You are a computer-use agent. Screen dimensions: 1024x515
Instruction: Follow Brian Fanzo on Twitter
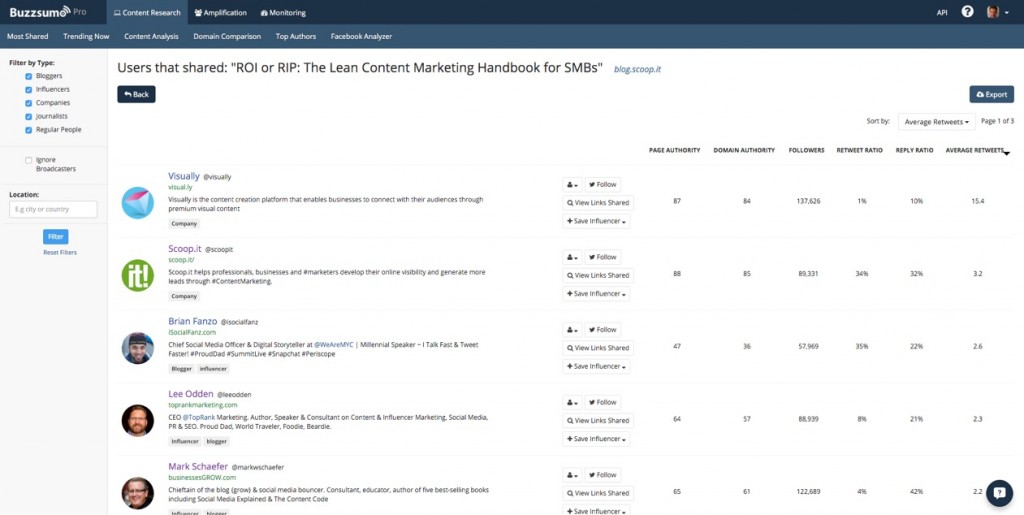(602, 330)
